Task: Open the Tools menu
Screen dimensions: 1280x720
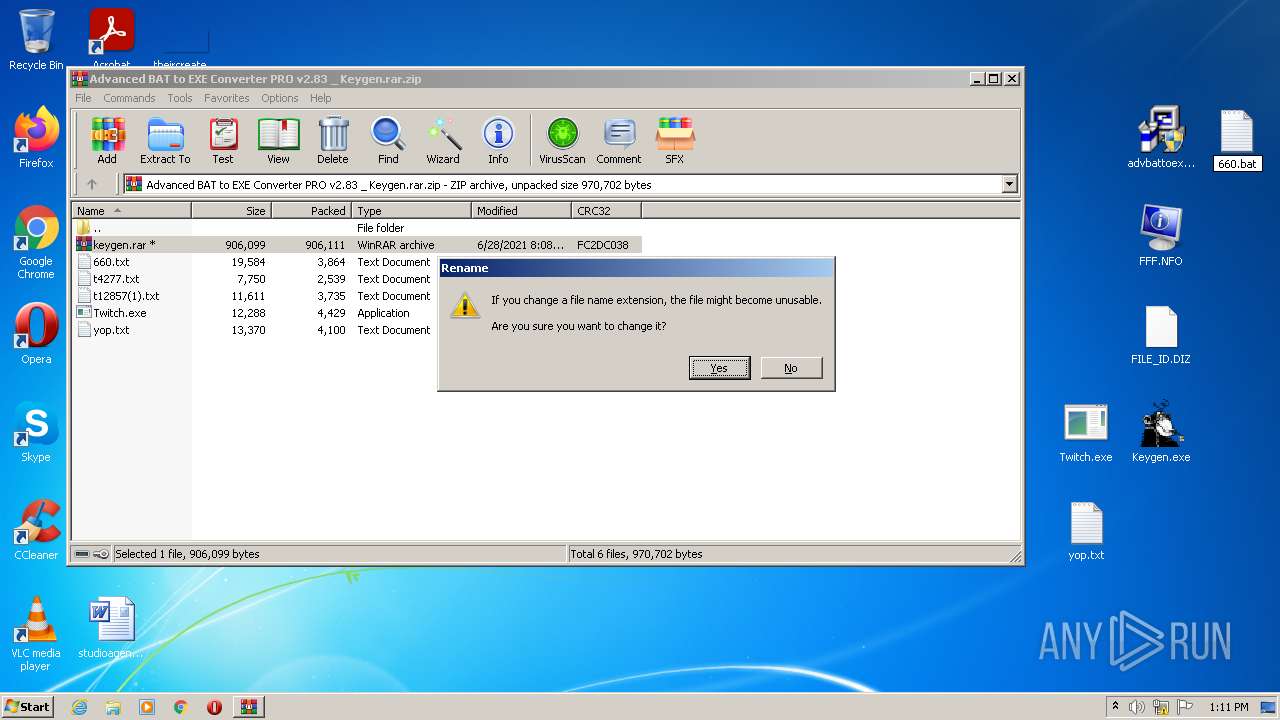Action: tap(180, 98)
